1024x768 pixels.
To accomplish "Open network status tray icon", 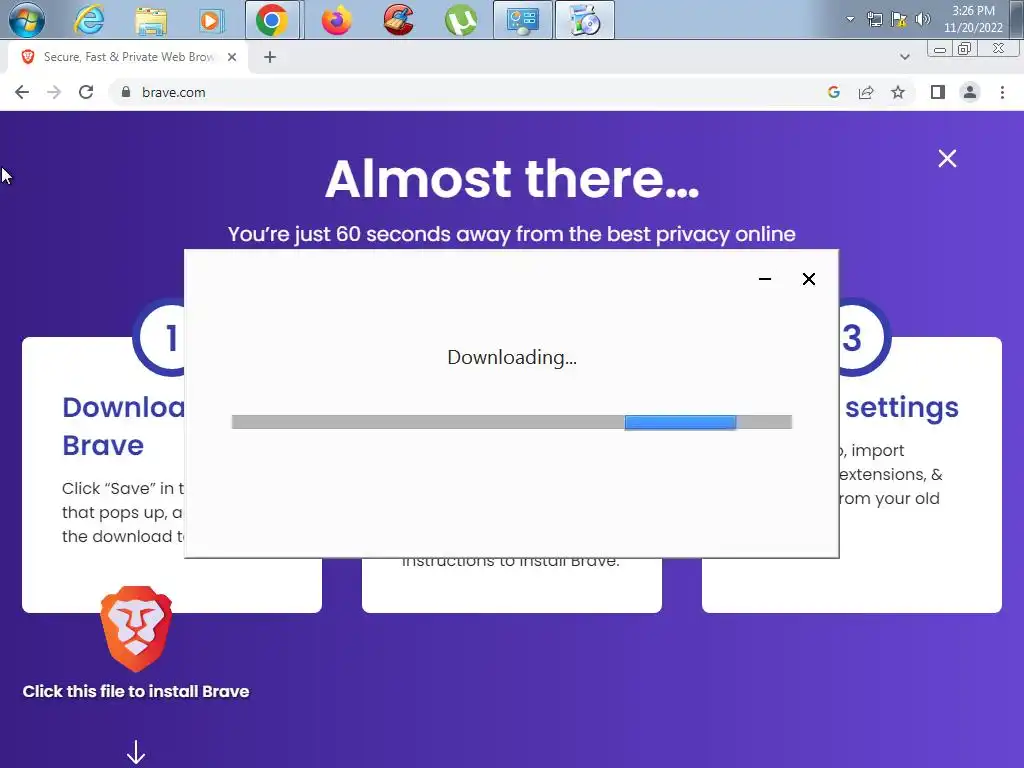I will [874, 19].
